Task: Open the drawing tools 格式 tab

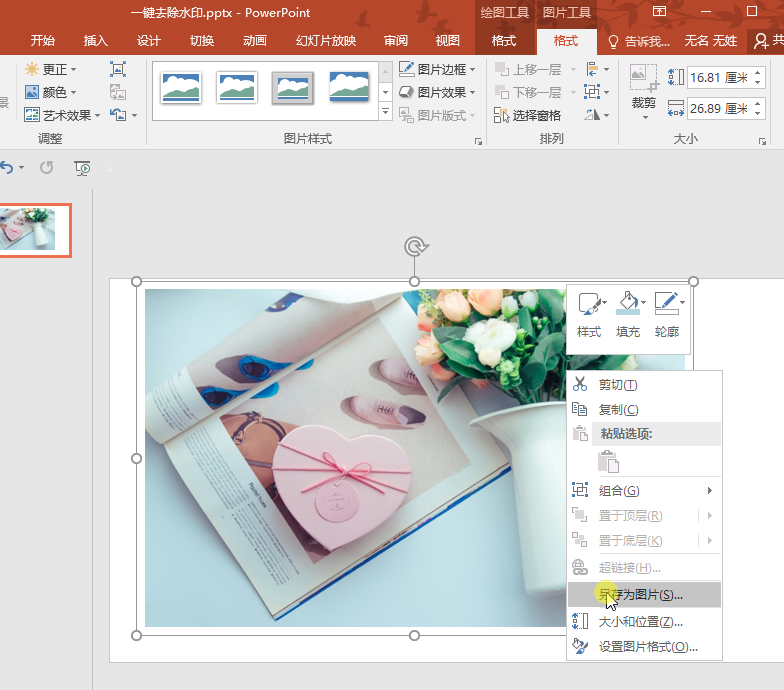Action: click(x=504, y=40)
